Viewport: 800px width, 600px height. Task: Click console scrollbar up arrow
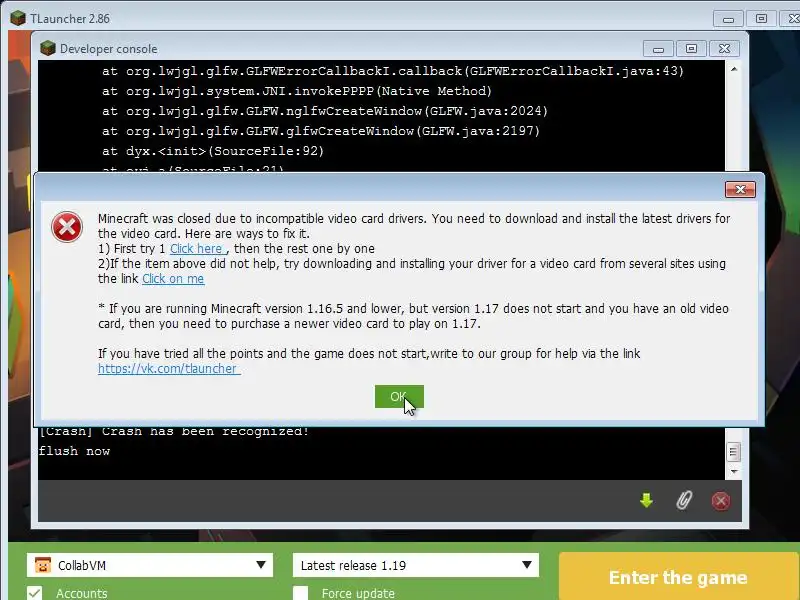point(734,69)
